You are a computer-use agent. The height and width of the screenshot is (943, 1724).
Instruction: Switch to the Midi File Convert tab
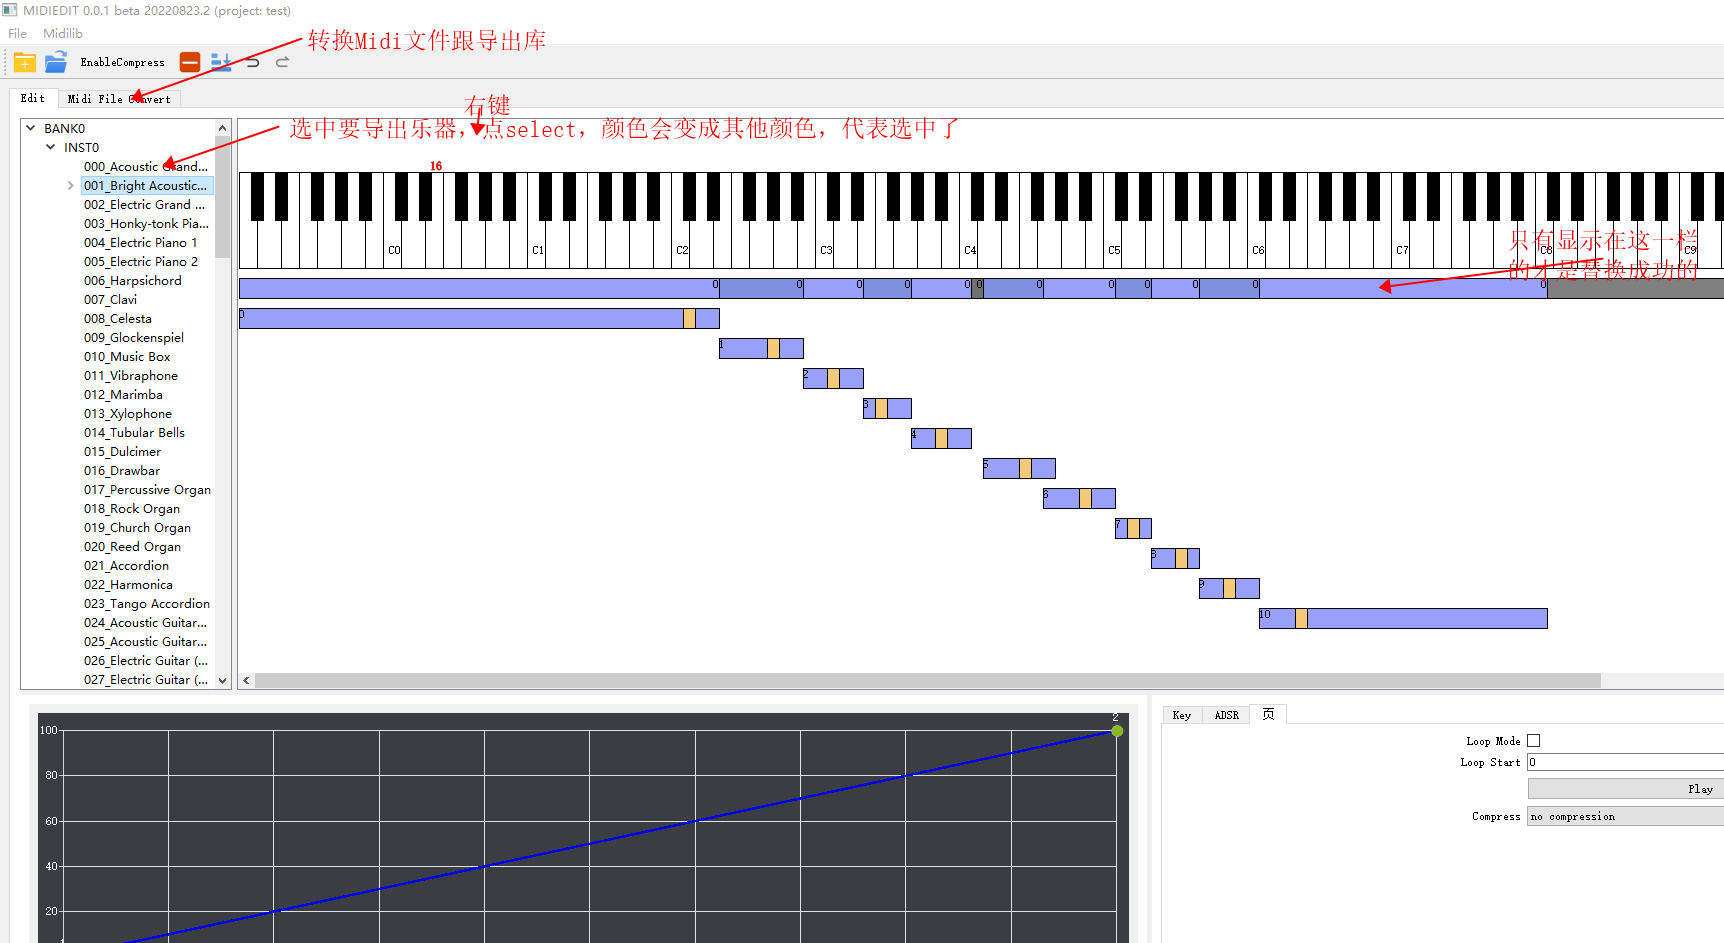[x=119, y=99]
